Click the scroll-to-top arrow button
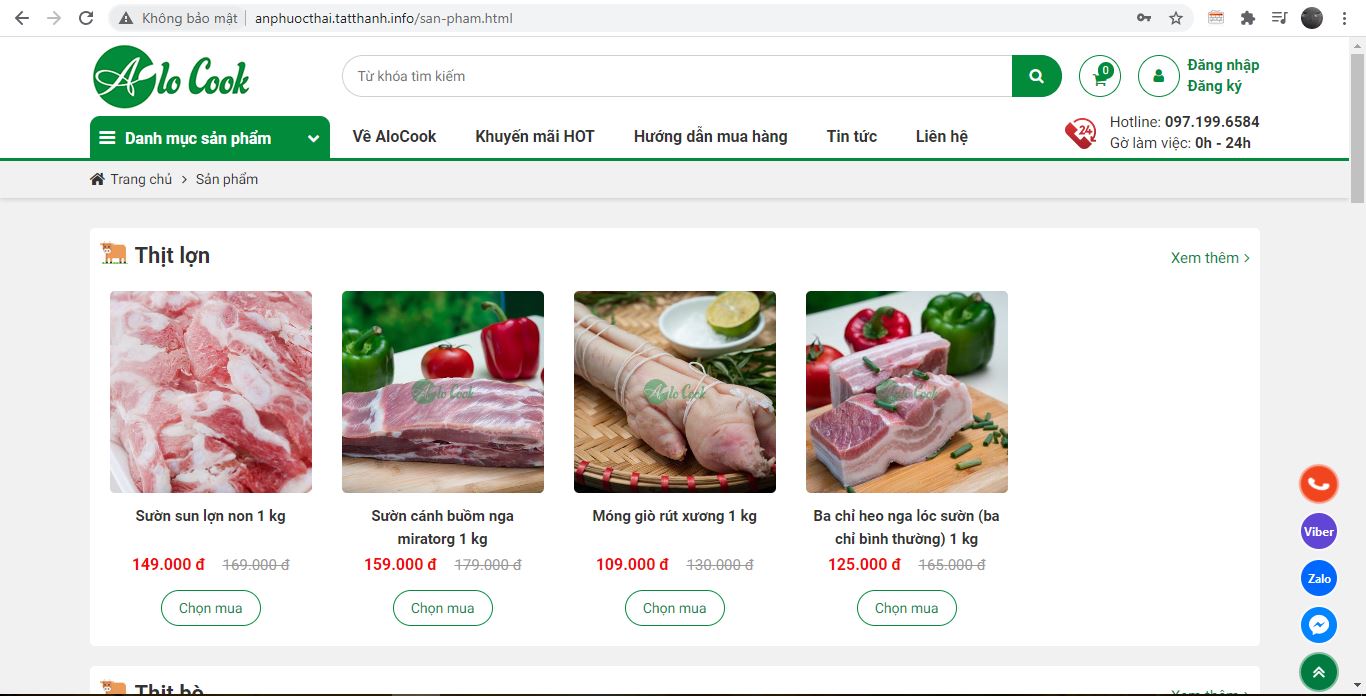Viewport: 1366px width, 696px height. (1318, 672)
